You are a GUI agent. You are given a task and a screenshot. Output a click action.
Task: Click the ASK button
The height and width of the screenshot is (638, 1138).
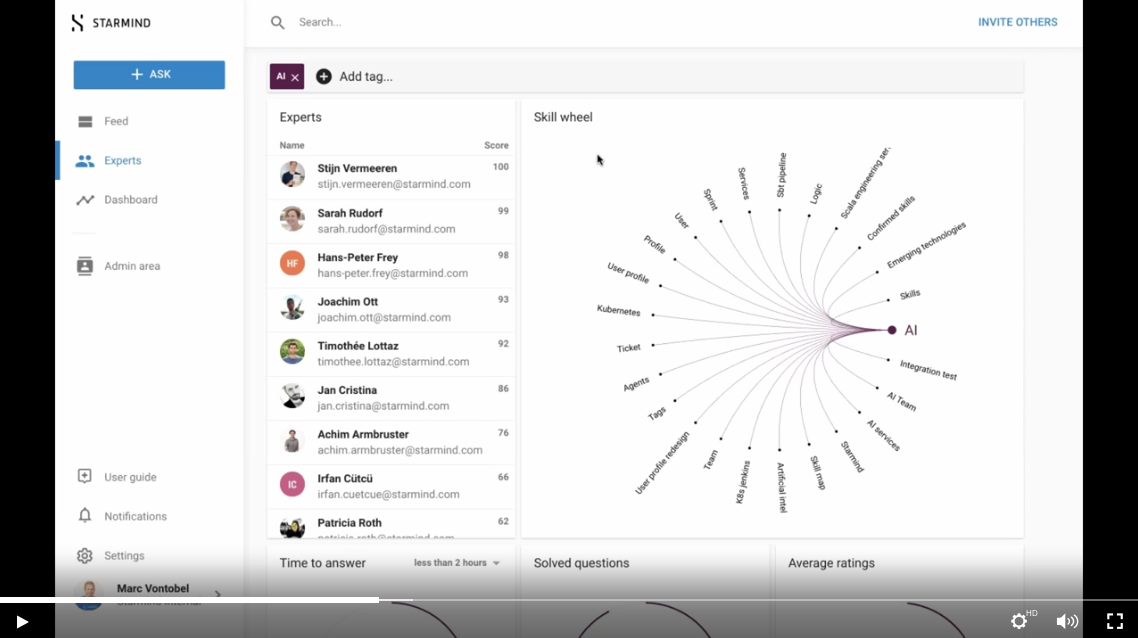[x=150, y=75]
